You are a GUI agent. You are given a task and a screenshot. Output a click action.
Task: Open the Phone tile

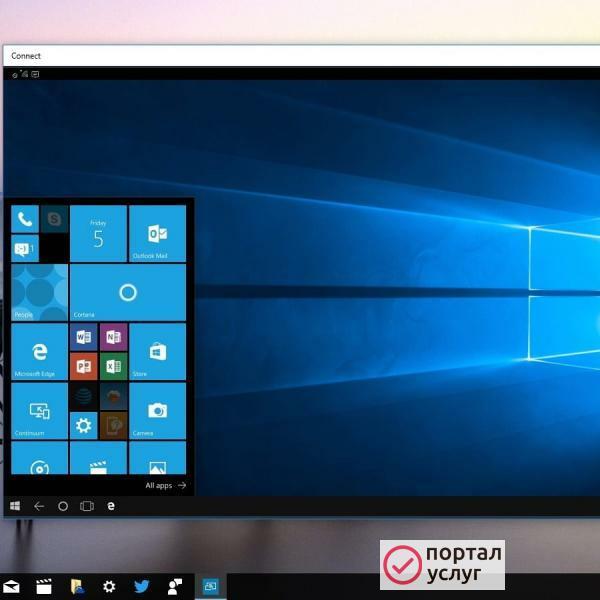click(25, 219)
